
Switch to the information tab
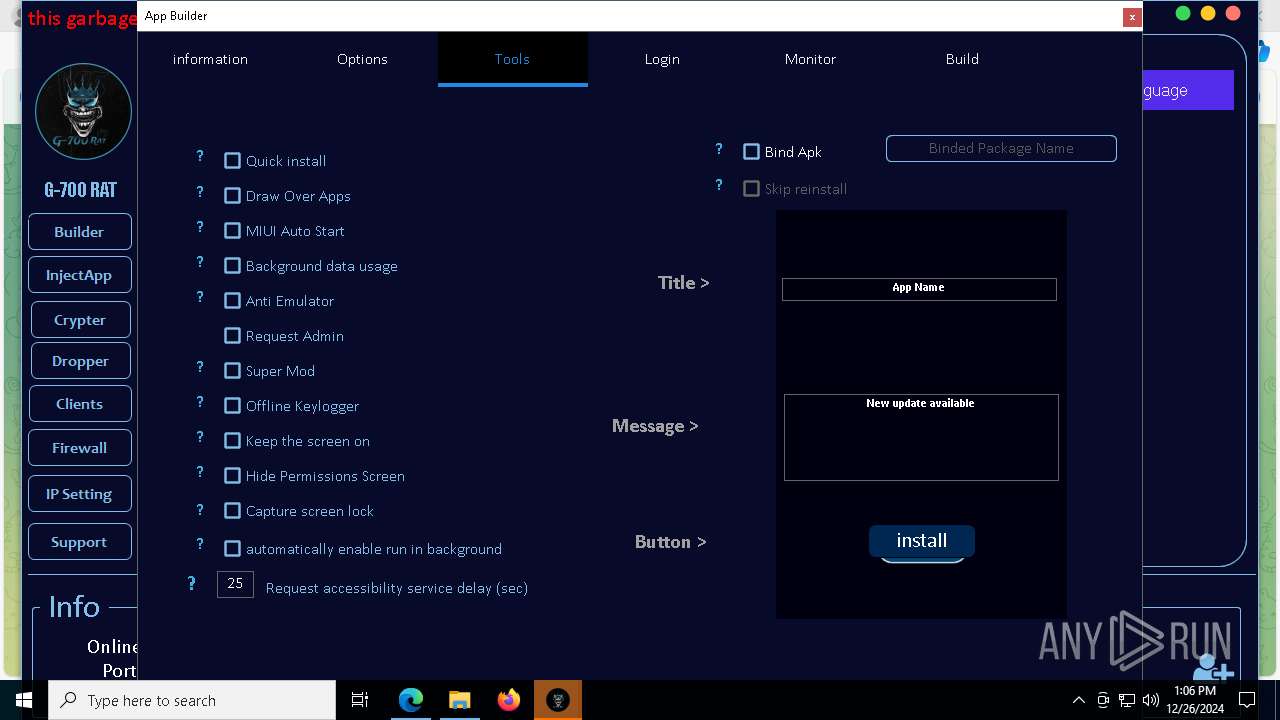[x=210, y=59]
